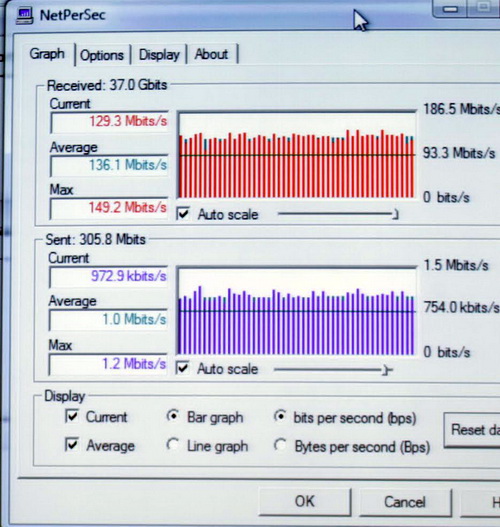
Task: Click the OK button
Action: 305,502
